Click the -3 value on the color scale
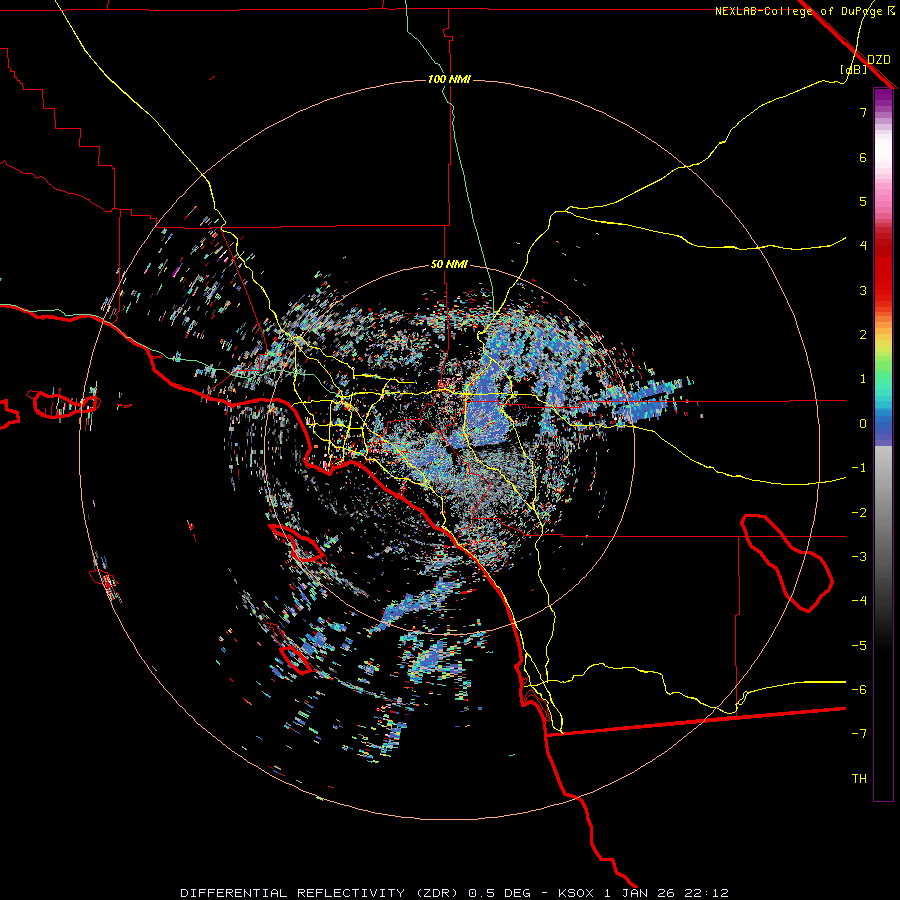Viewport: 900px width, 900px height. (x=859, y=557)
